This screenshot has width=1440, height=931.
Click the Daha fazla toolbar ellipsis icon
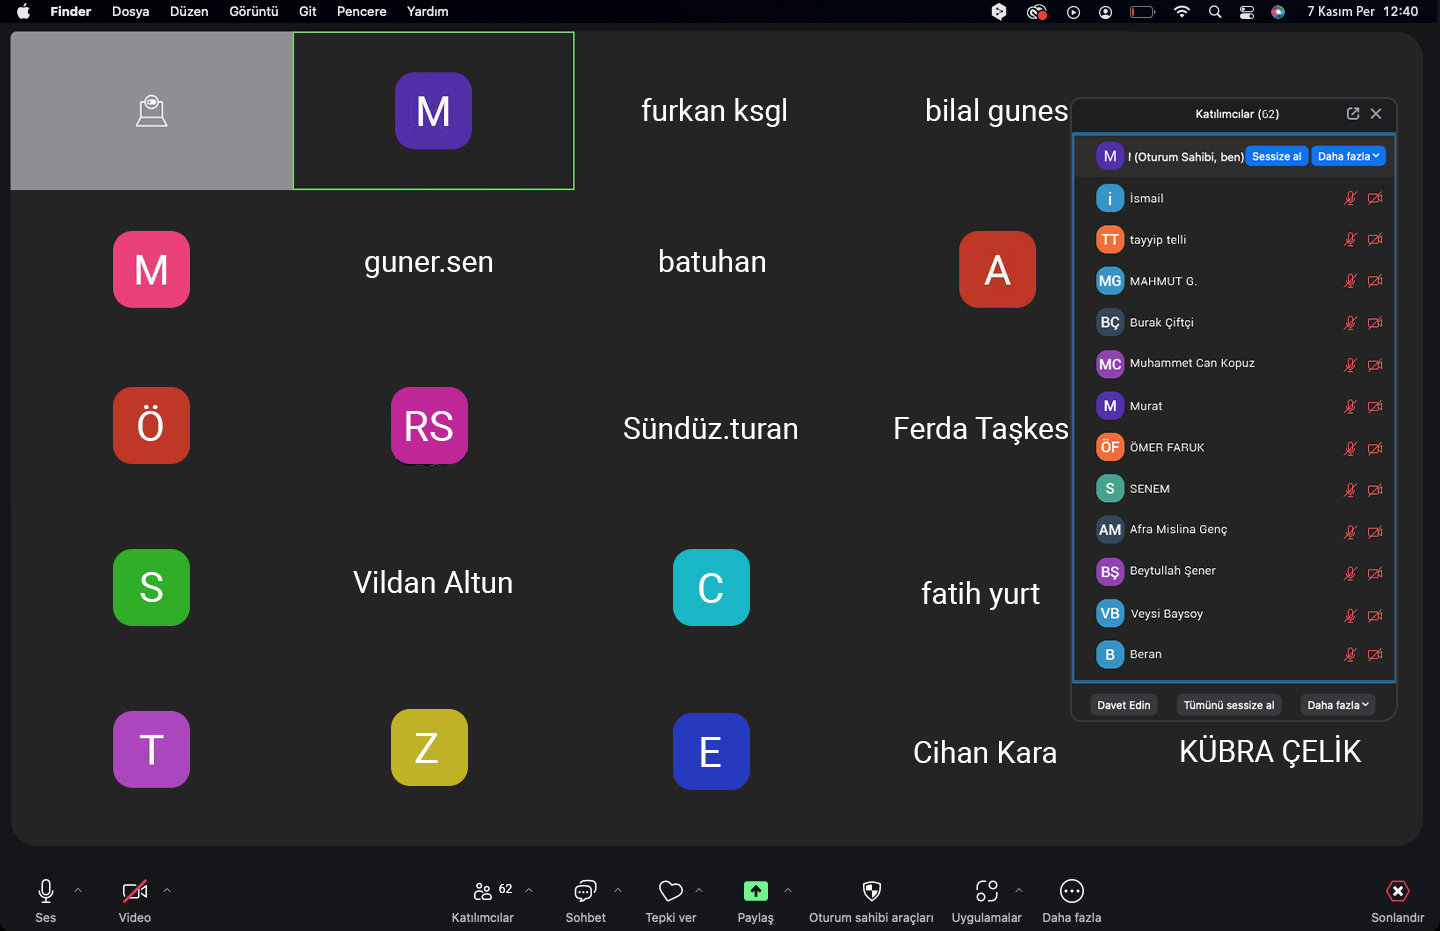[1071, 891]
